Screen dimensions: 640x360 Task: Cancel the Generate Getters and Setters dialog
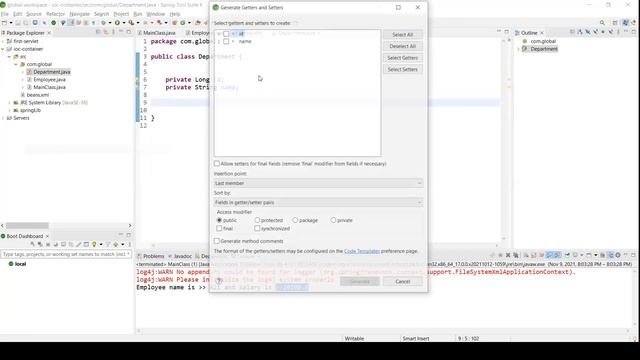coord(402,281)
